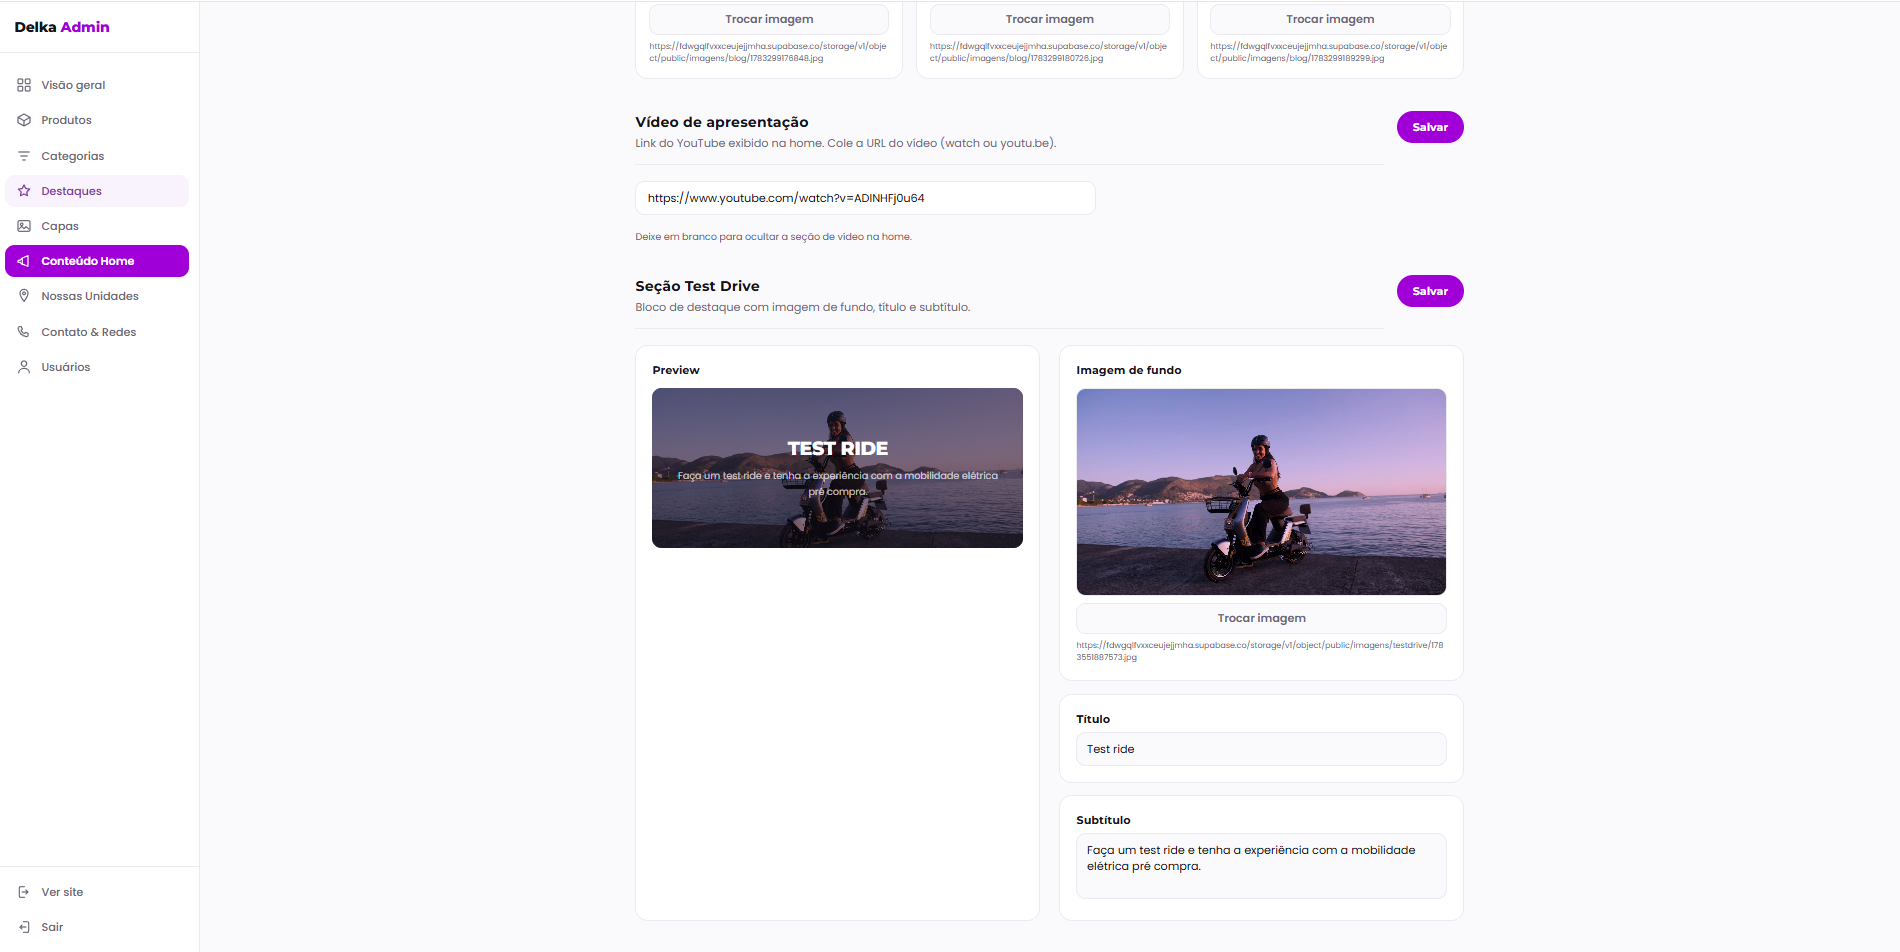The height and width of the screenshot is (952, 1900).
Task: Click the Imagem de fundo label
Action: point(1129,370)
